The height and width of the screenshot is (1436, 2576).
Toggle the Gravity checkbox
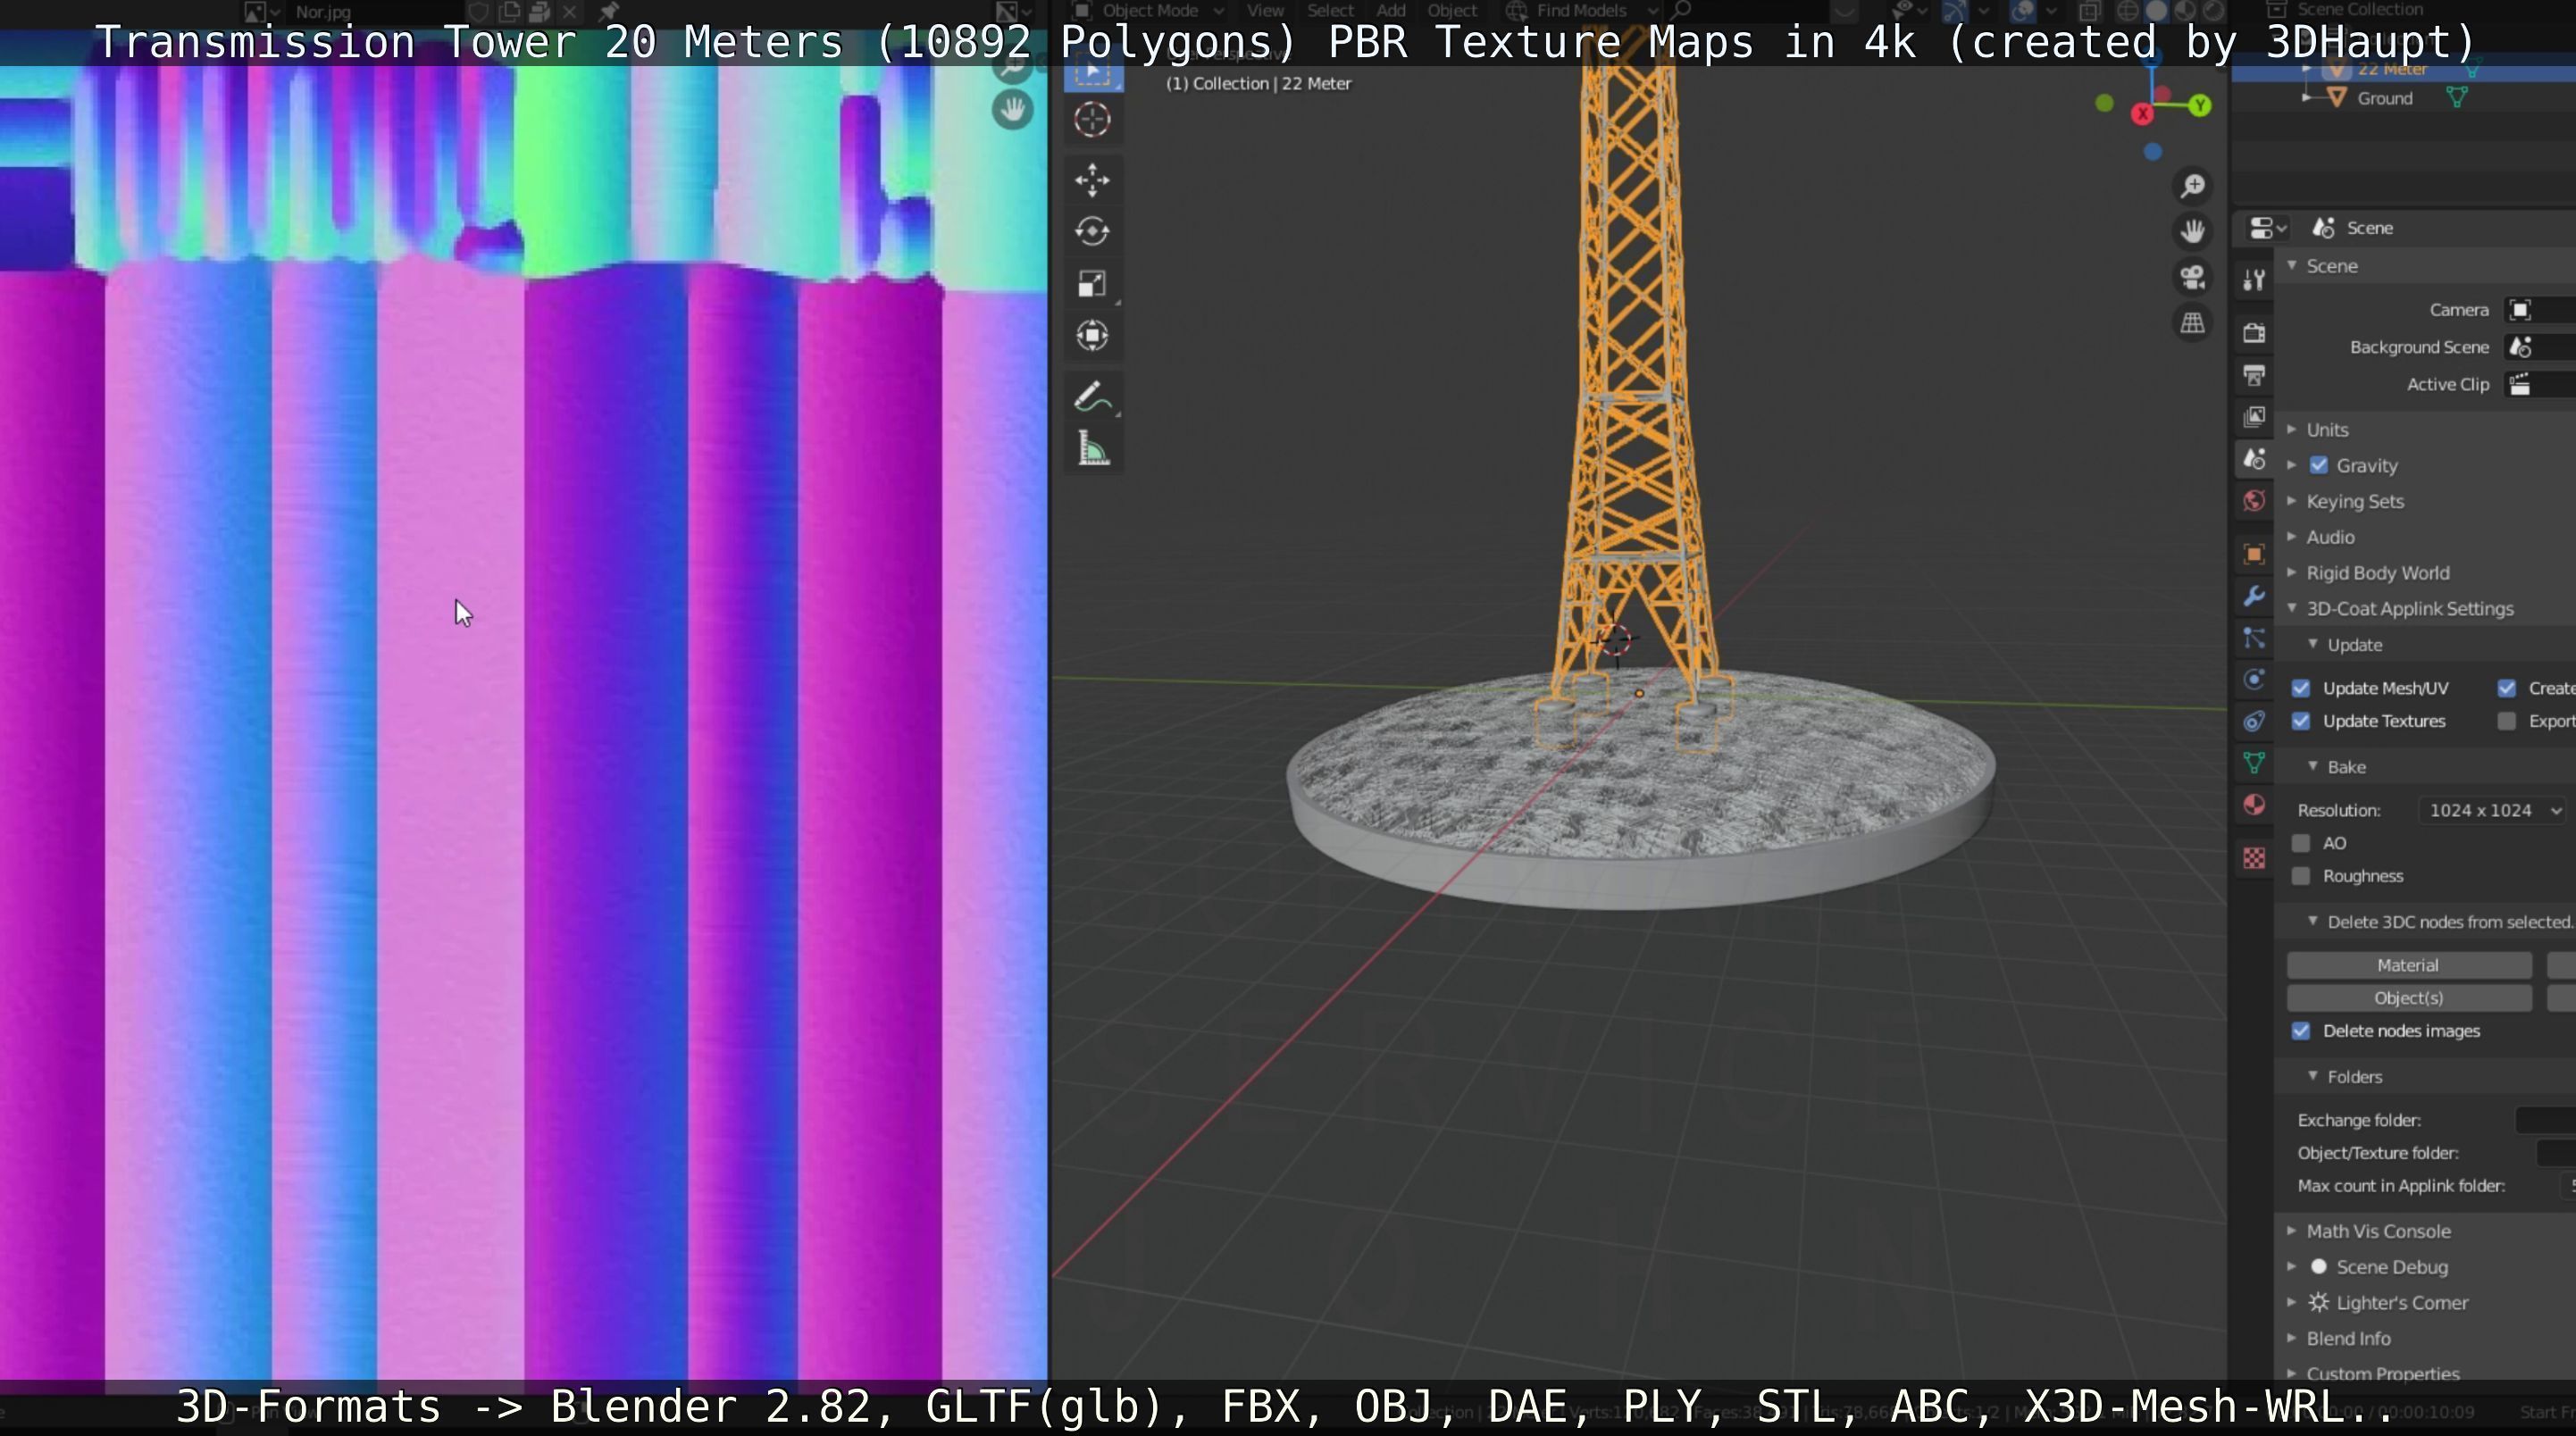(2318, 465)
